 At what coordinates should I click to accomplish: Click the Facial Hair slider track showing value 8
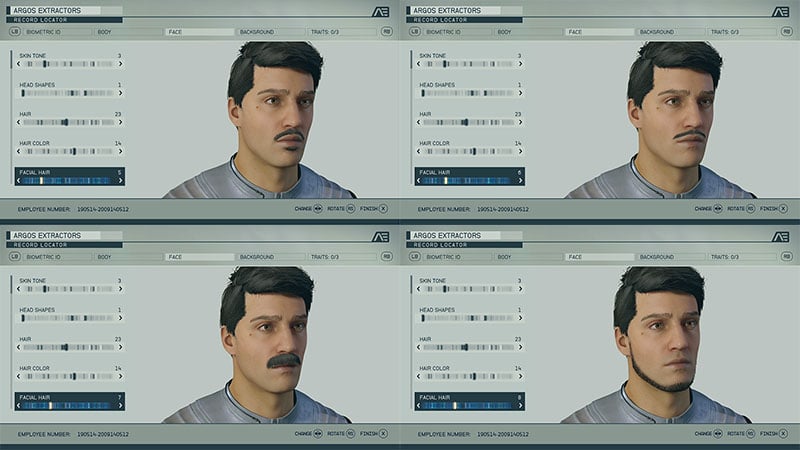coord(469,406)
